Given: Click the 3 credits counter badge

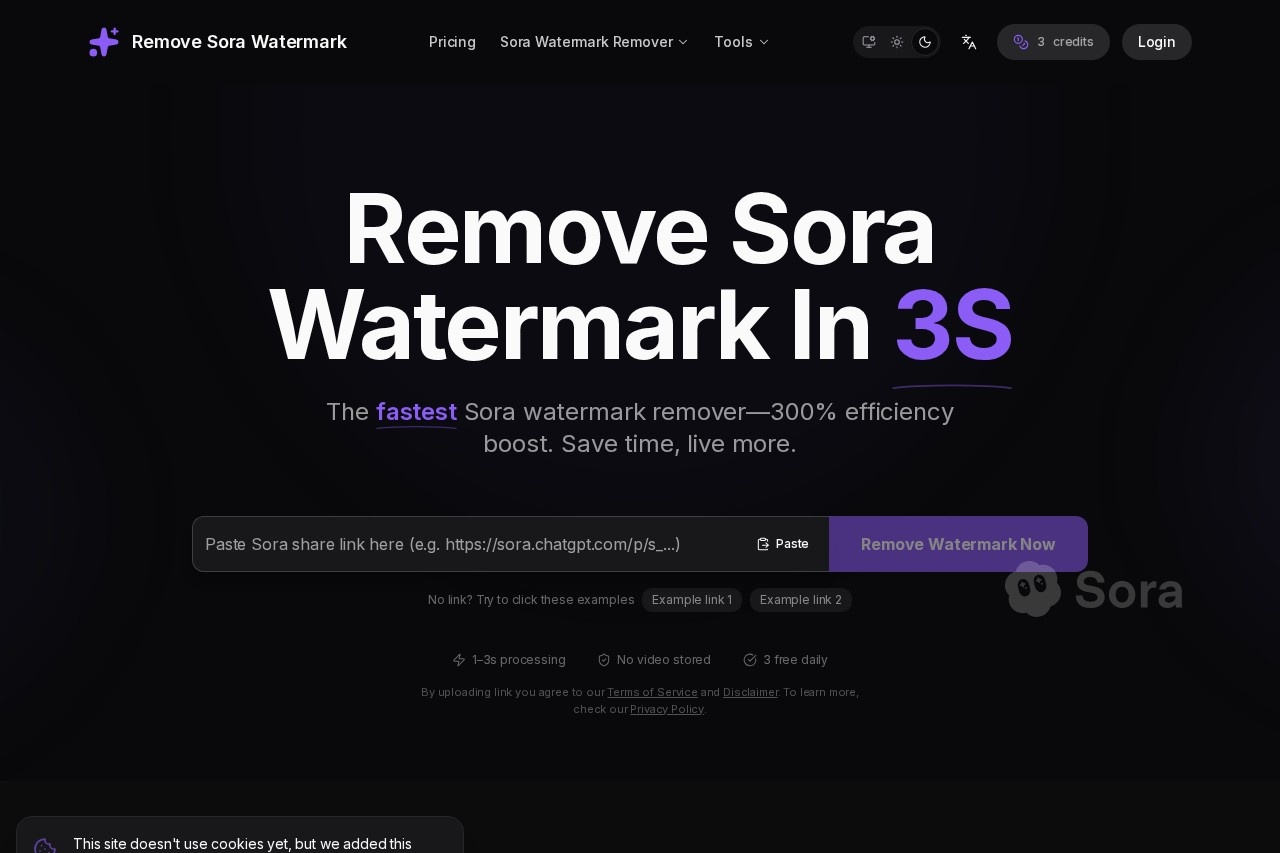Looking at the screenshot, I should (x=1053, y=42).
